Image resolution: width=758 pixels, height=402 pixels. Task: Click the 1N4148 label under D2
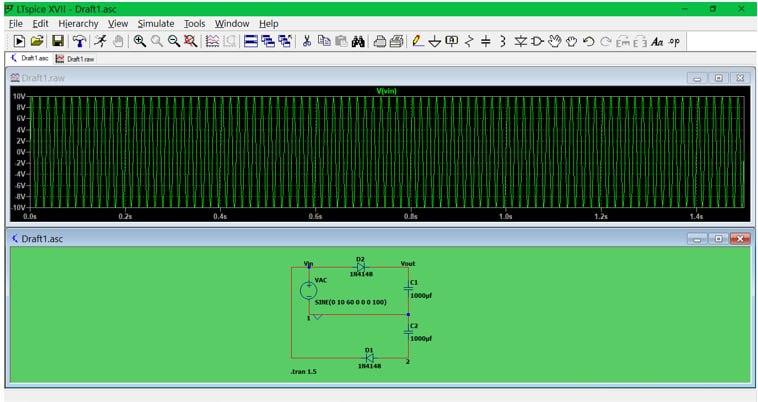[361, 274]
